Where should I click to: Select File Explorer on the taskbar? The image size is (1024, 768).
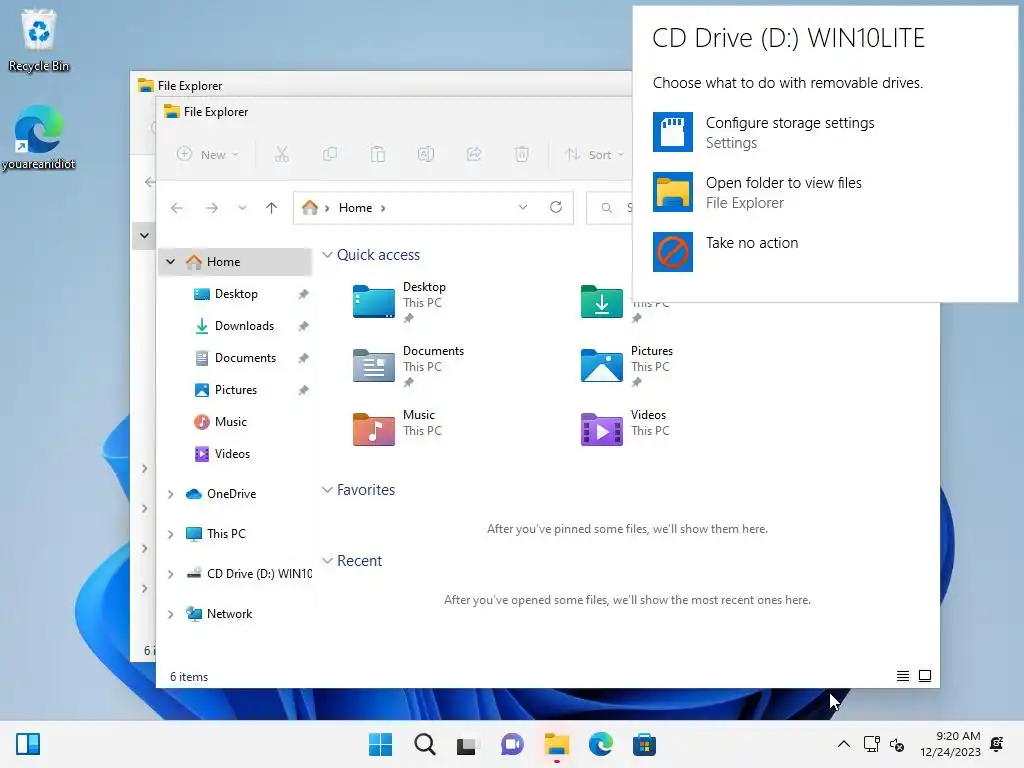point(556,744)
